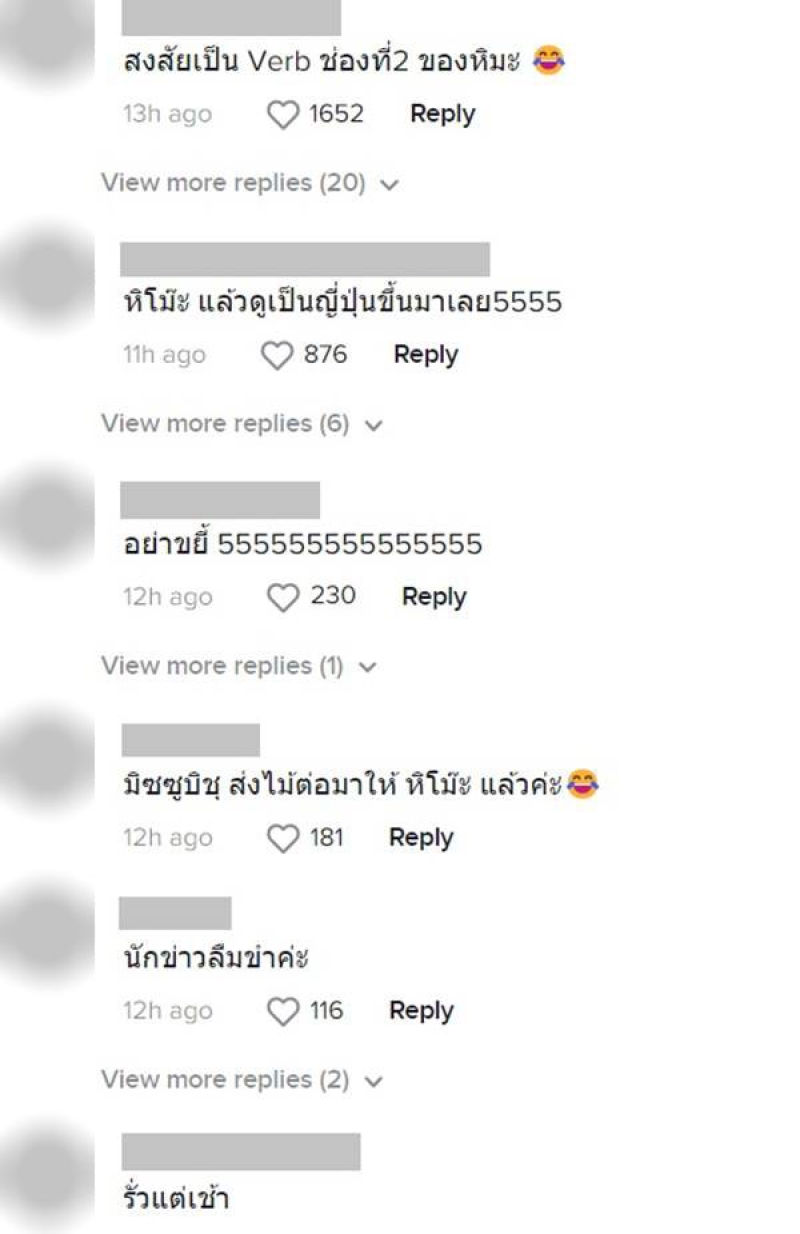This screenshot has width=800, height=1234.
Task: Like the comment with 1652 likes
Action: (x=284, y=115)
